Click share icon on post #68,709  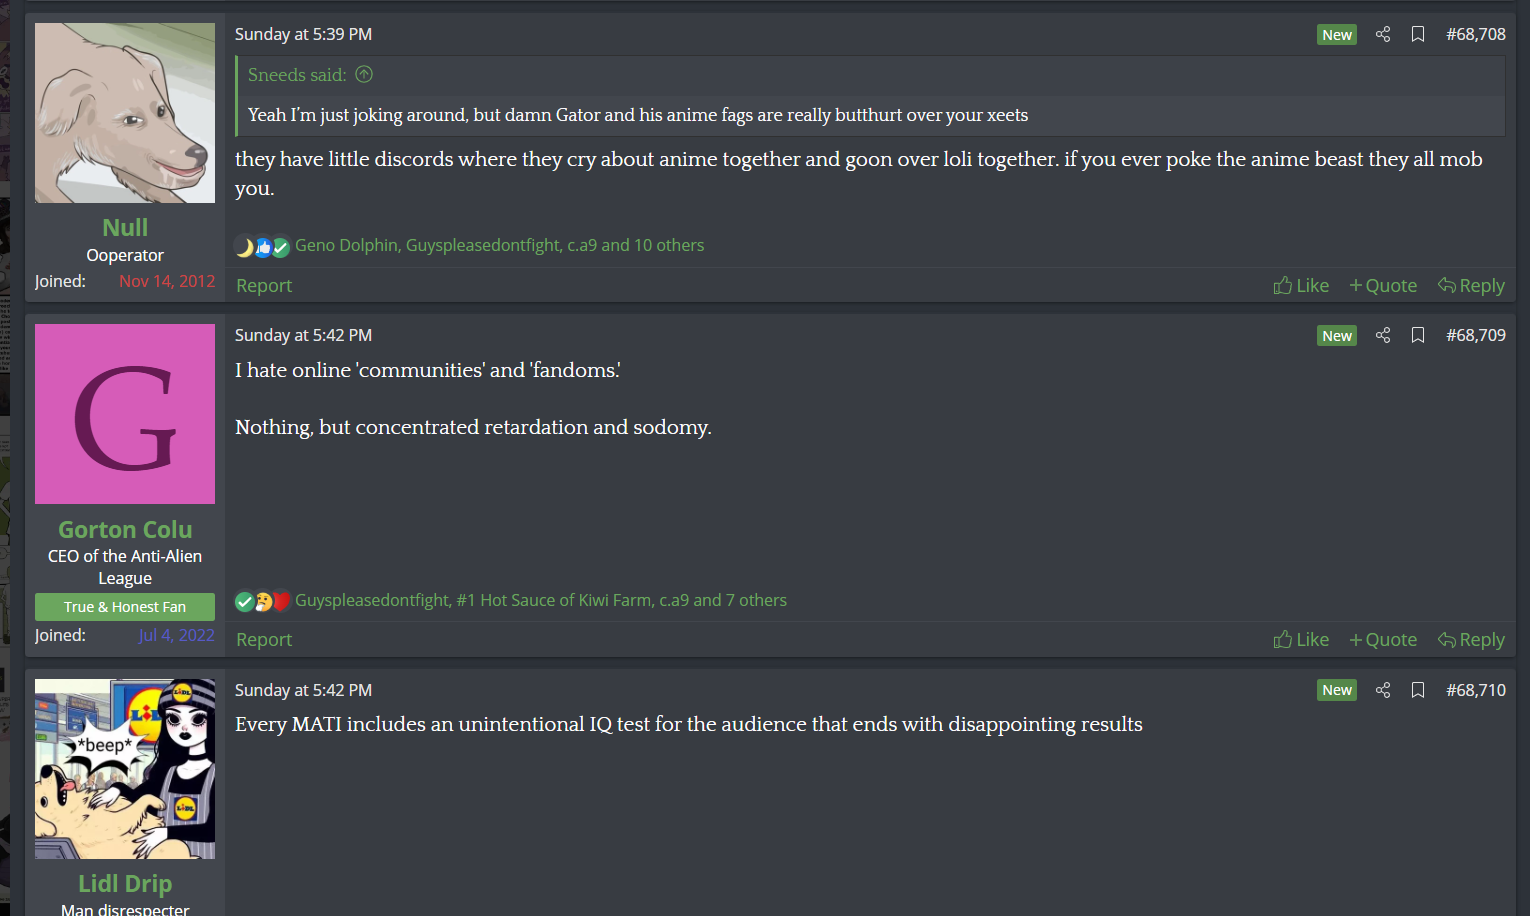(1383, 335)
